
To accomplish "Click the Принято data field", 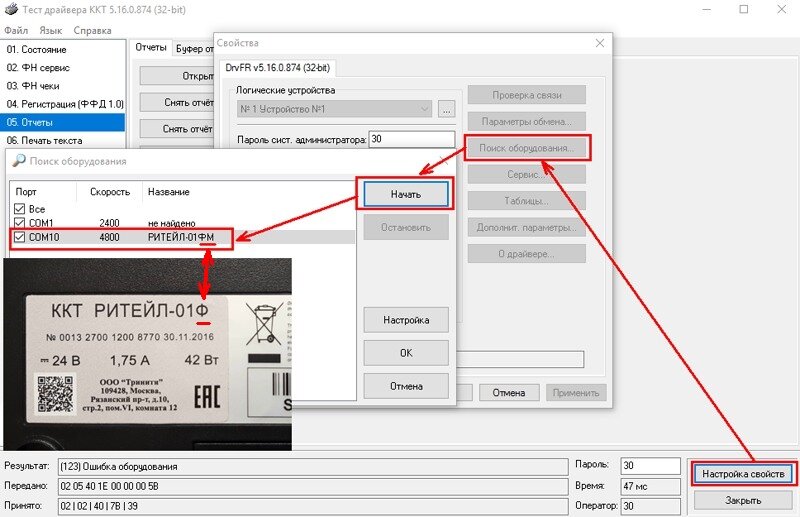I will coord(313,506).
